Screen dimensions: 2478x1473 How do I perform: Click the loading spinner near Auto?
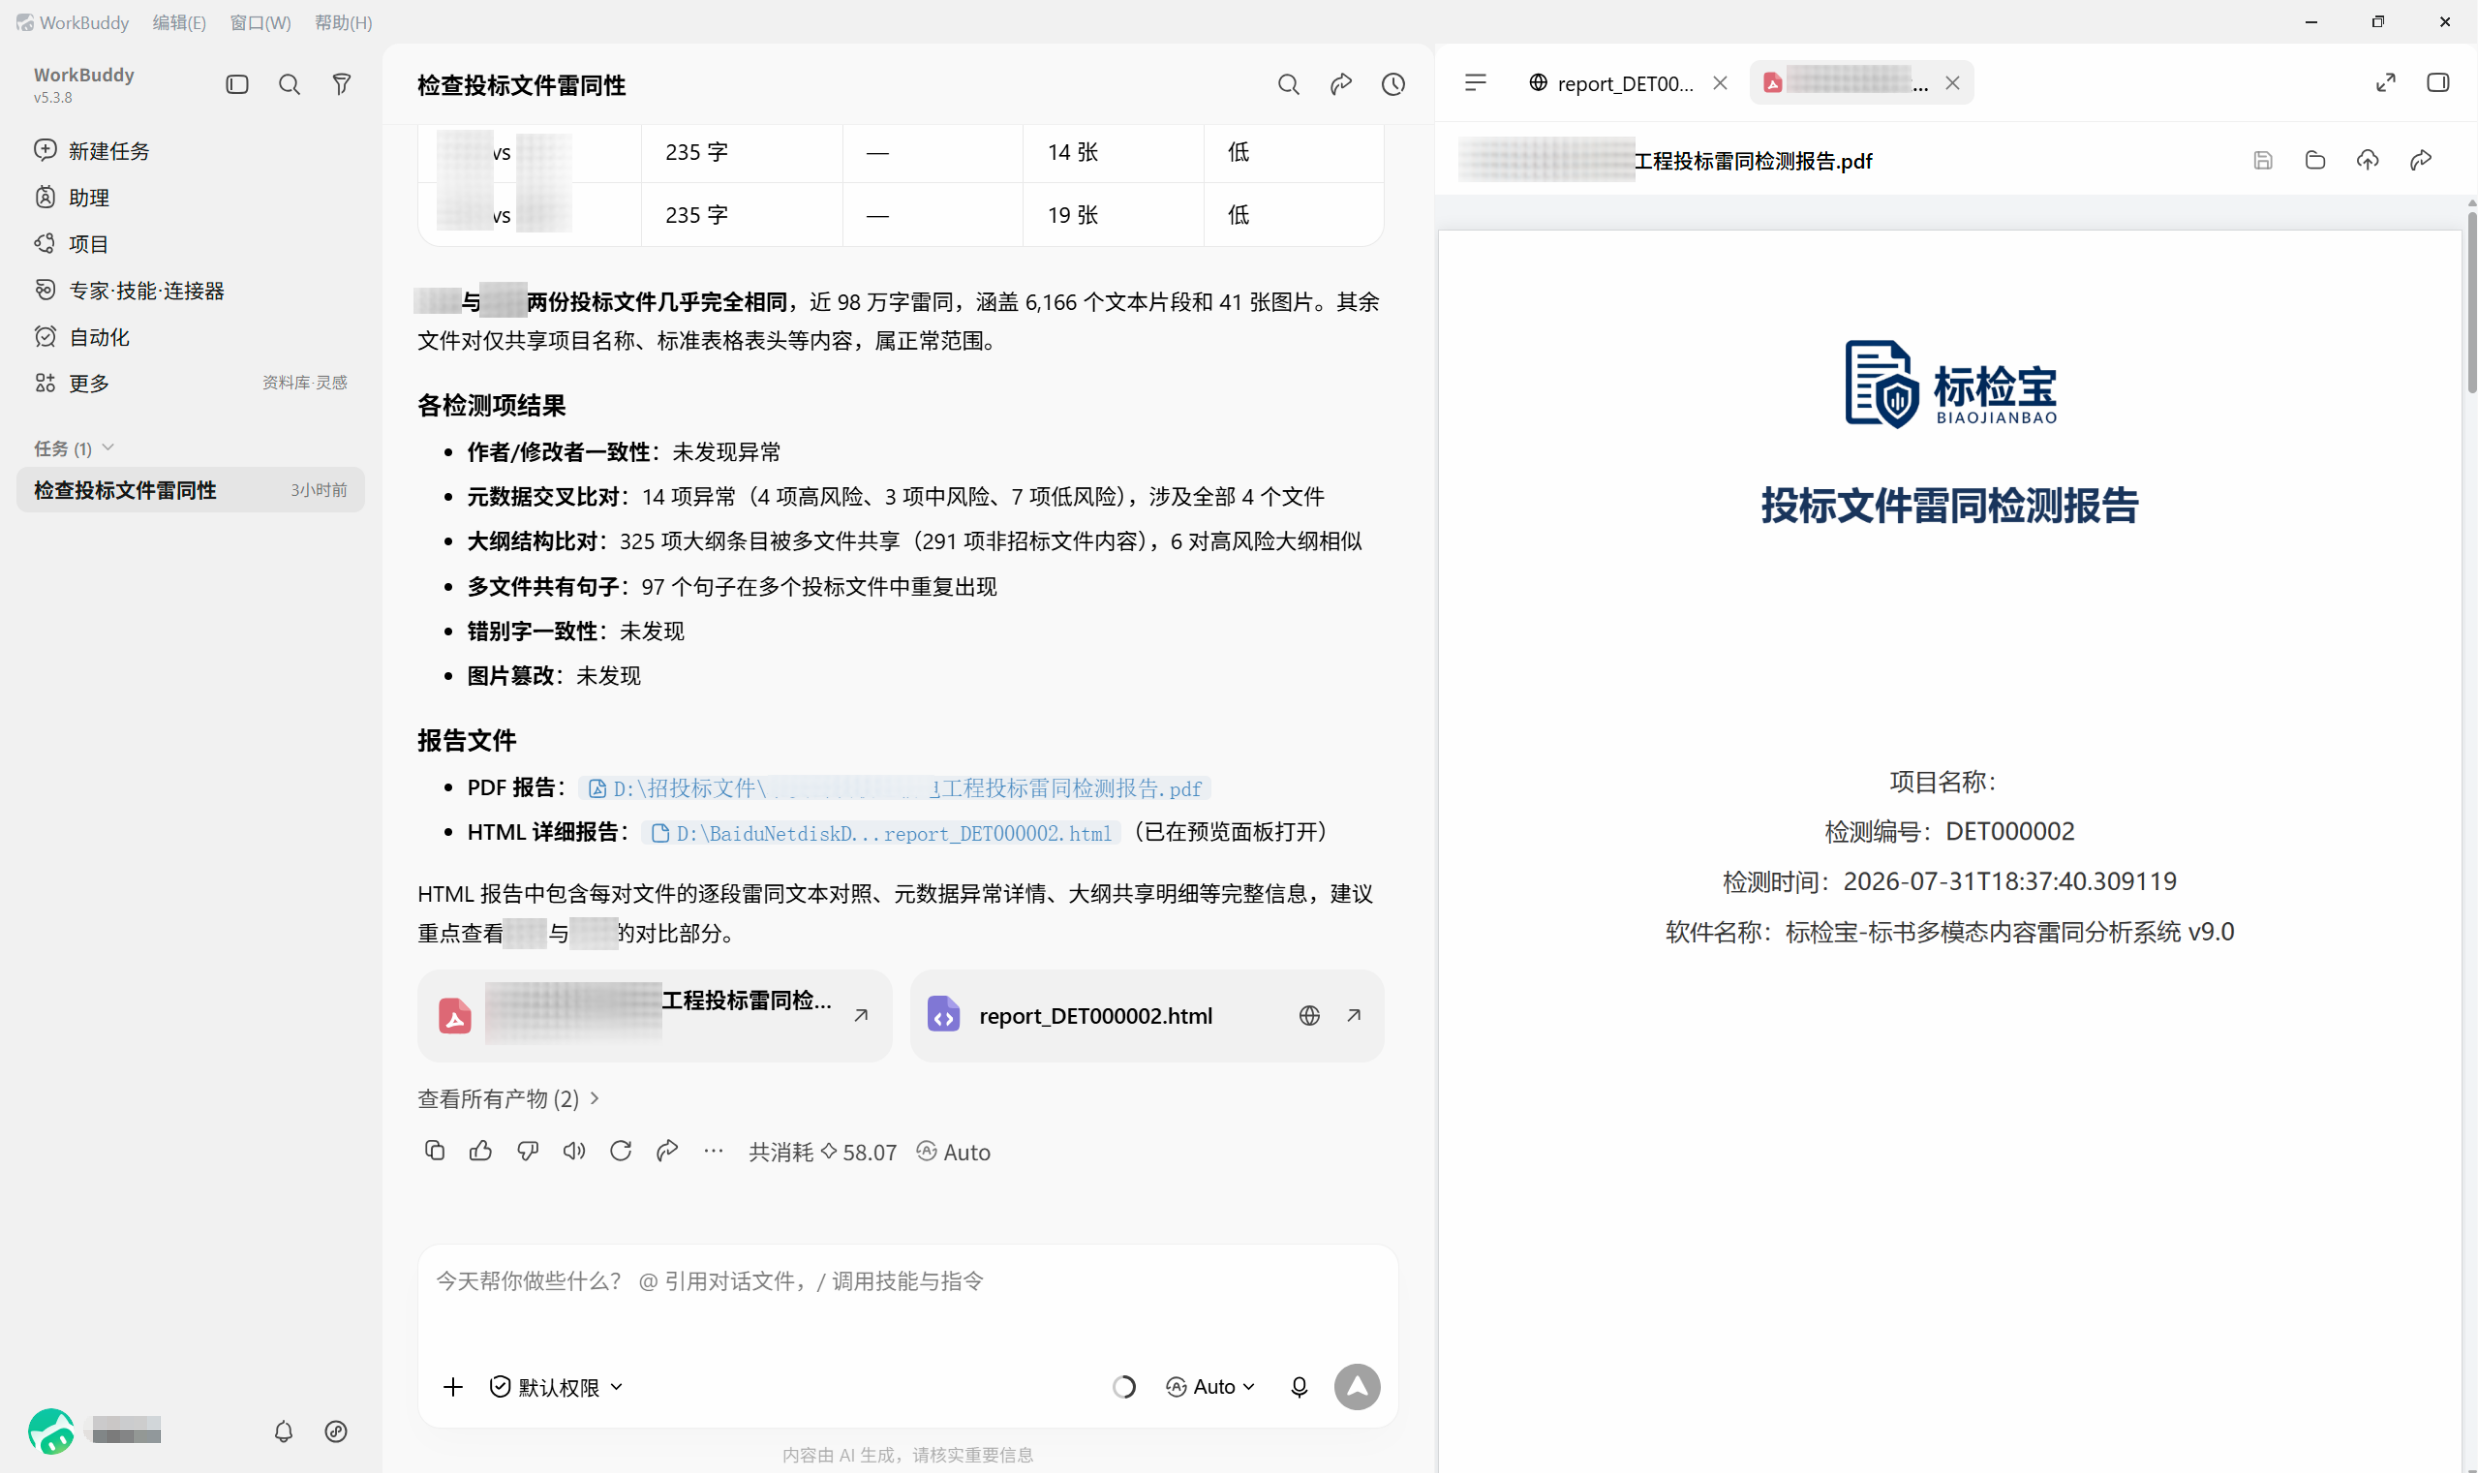[x=1124, y=1387]
